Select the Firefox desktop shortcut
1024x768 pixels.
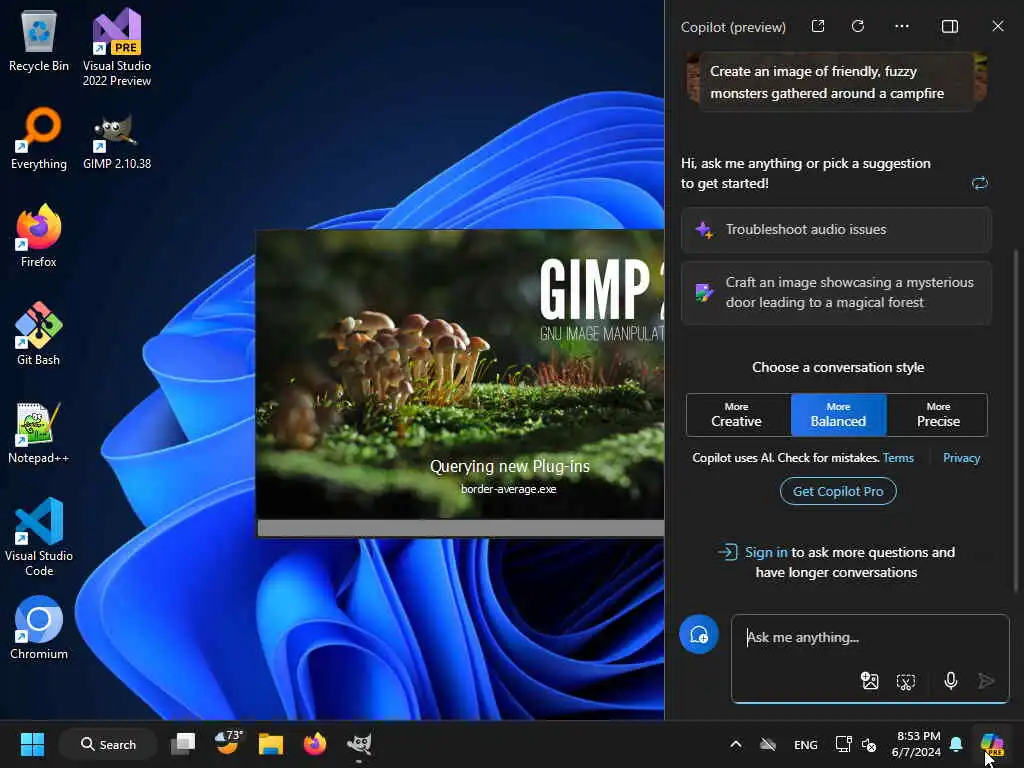39,236
